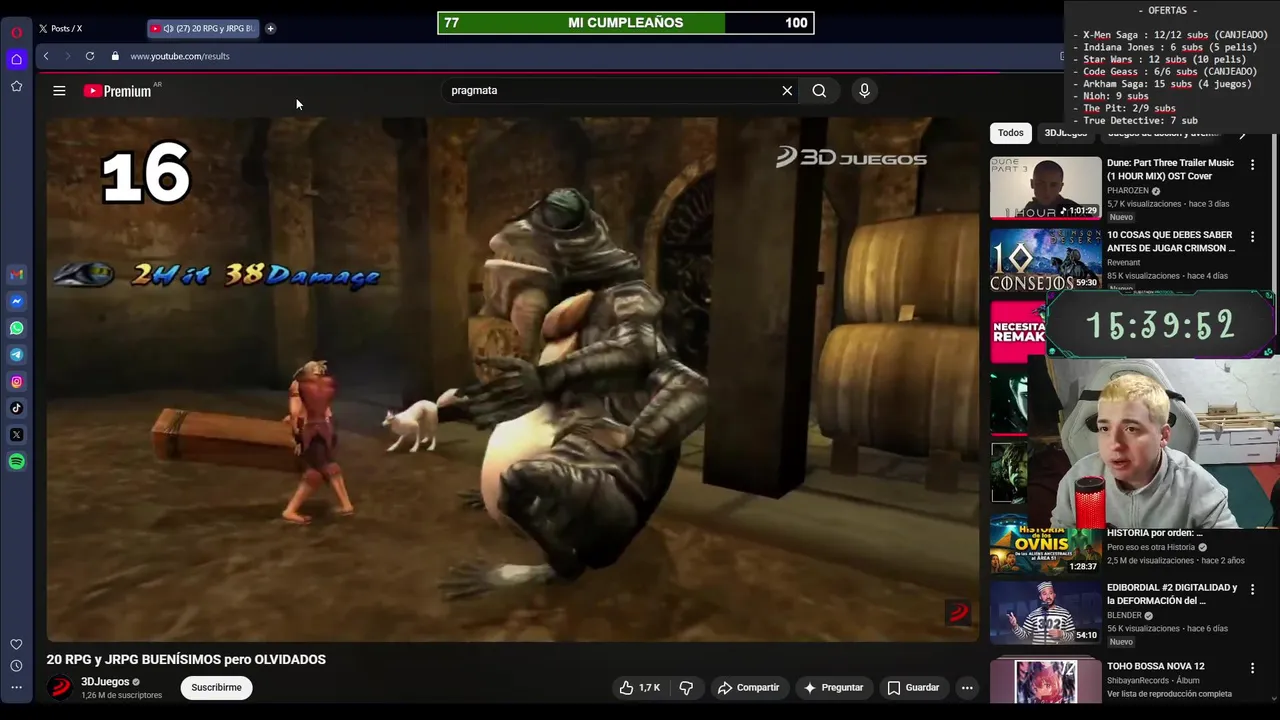Image resolution: width=1280 pixels, height=720 pixels.
Task: Dislike the video with thumbs down
Action: pyautogui.click(x=686, y=687)
